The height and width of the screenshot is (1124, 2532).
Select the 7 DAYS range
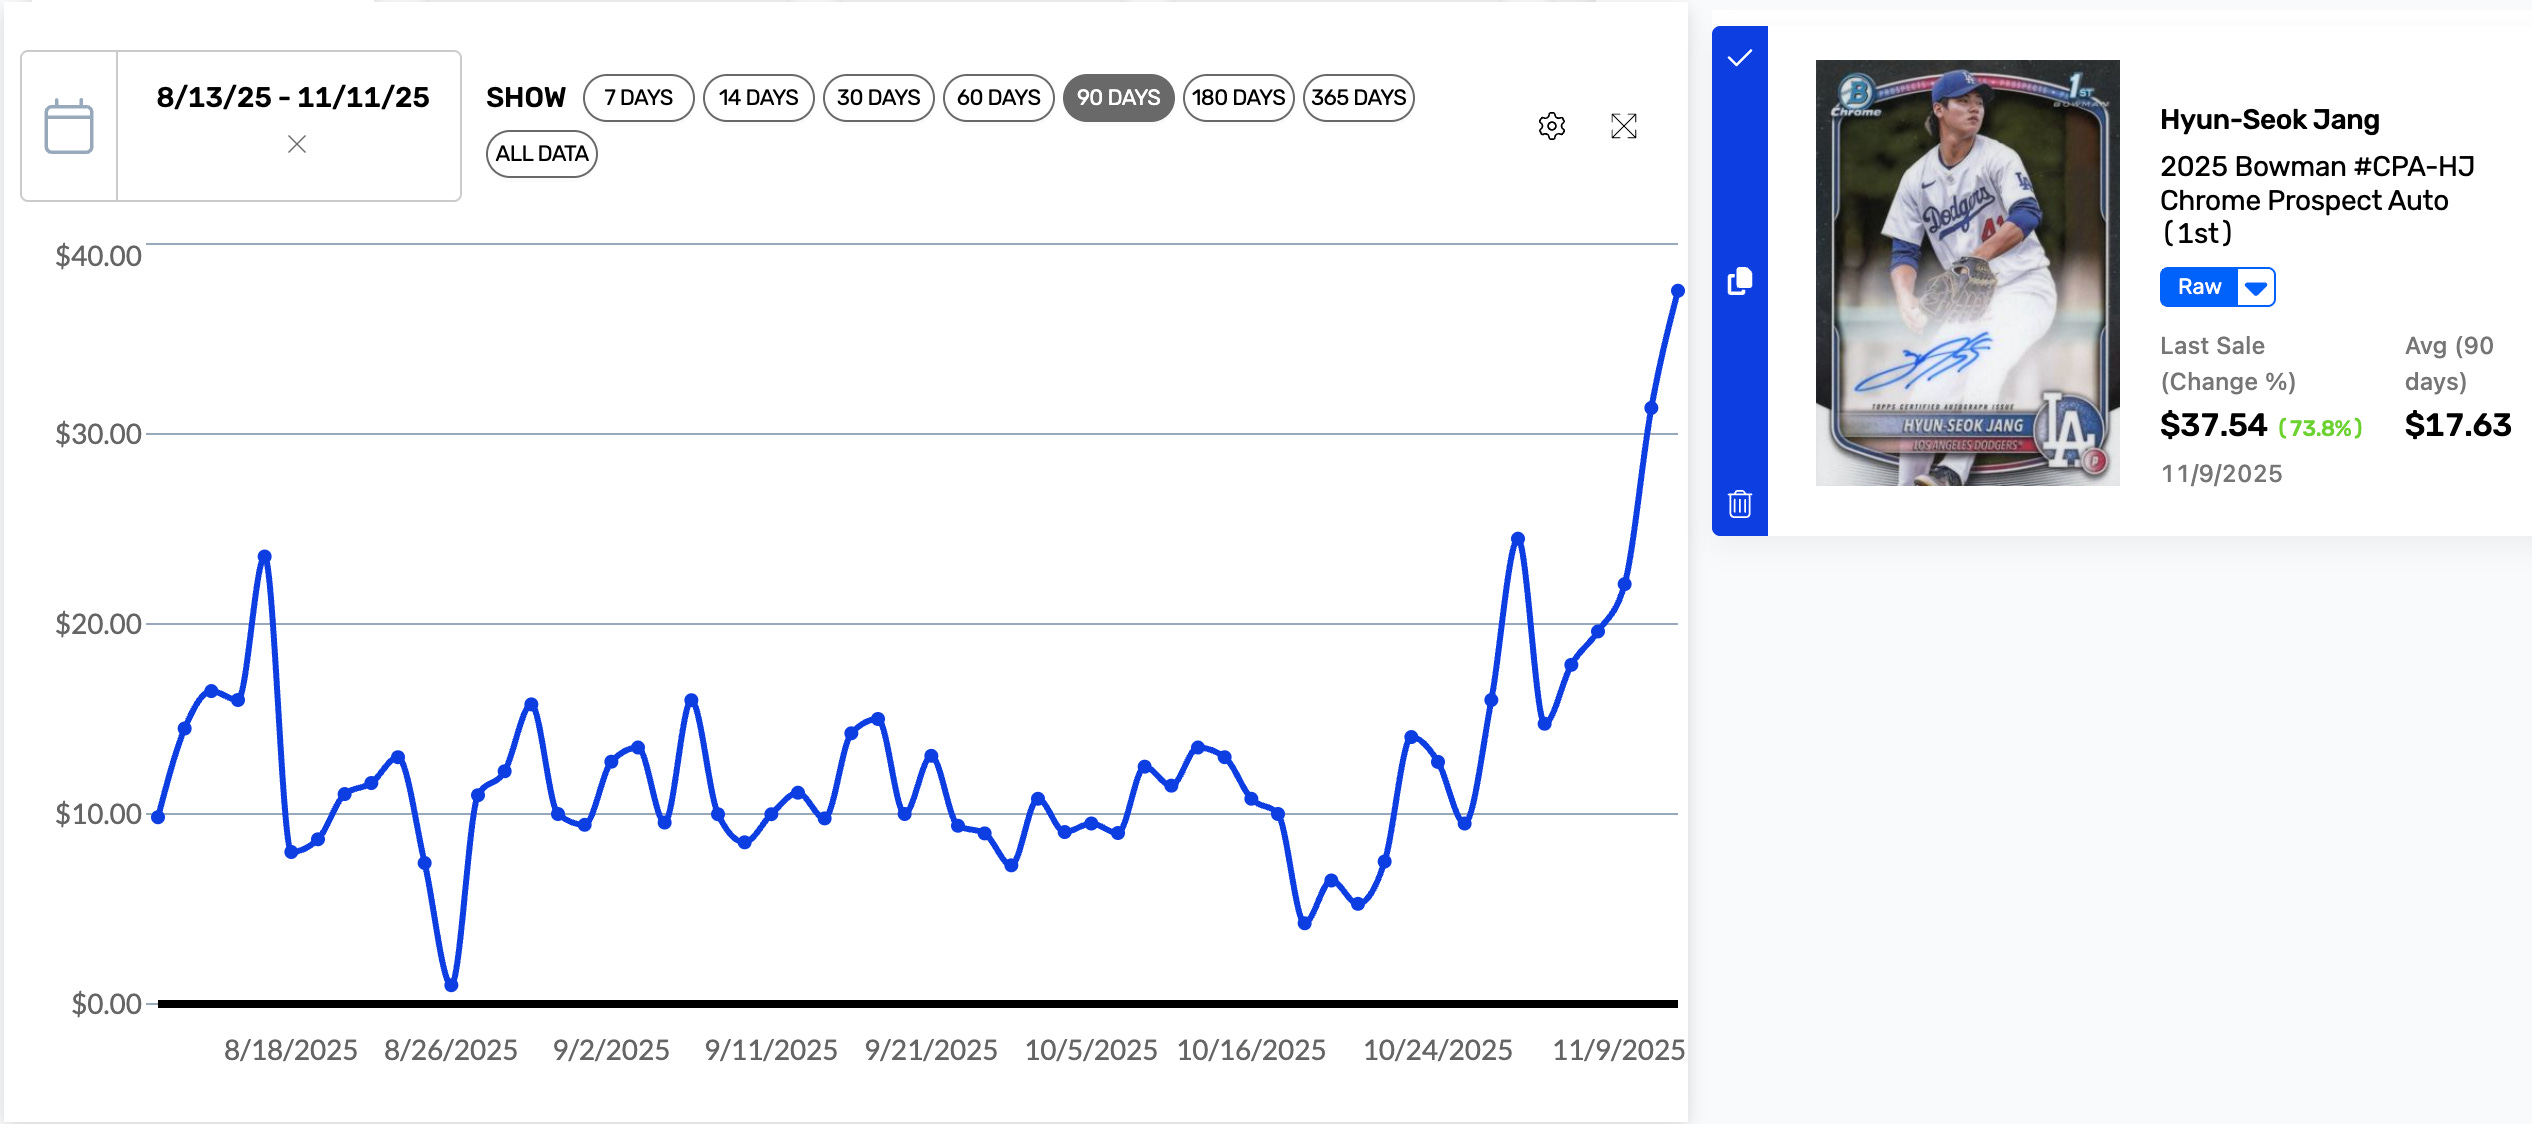(638, 98)
